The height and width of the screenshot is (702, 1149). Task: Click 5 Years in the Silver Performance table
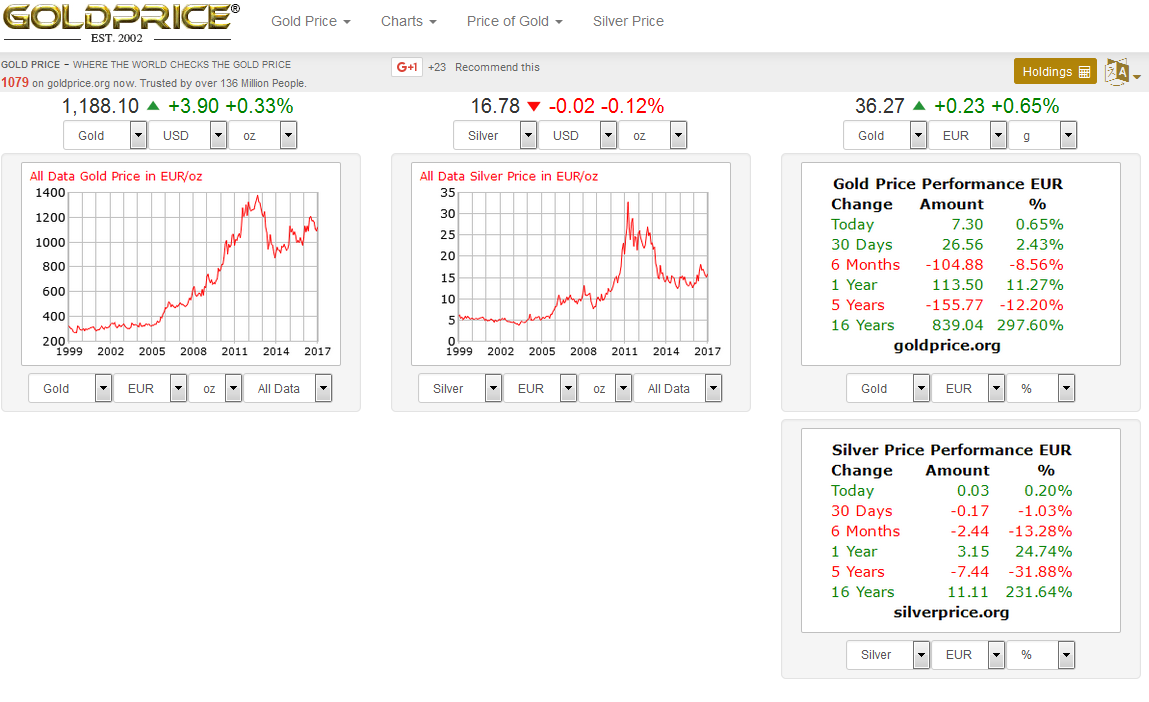[857, 572]
